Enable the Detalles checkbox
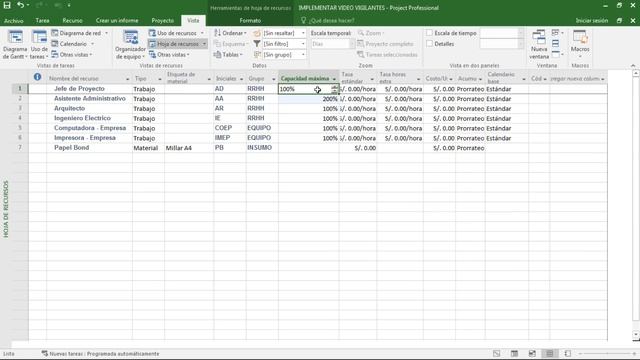640x360 pixels. point(429,44)
